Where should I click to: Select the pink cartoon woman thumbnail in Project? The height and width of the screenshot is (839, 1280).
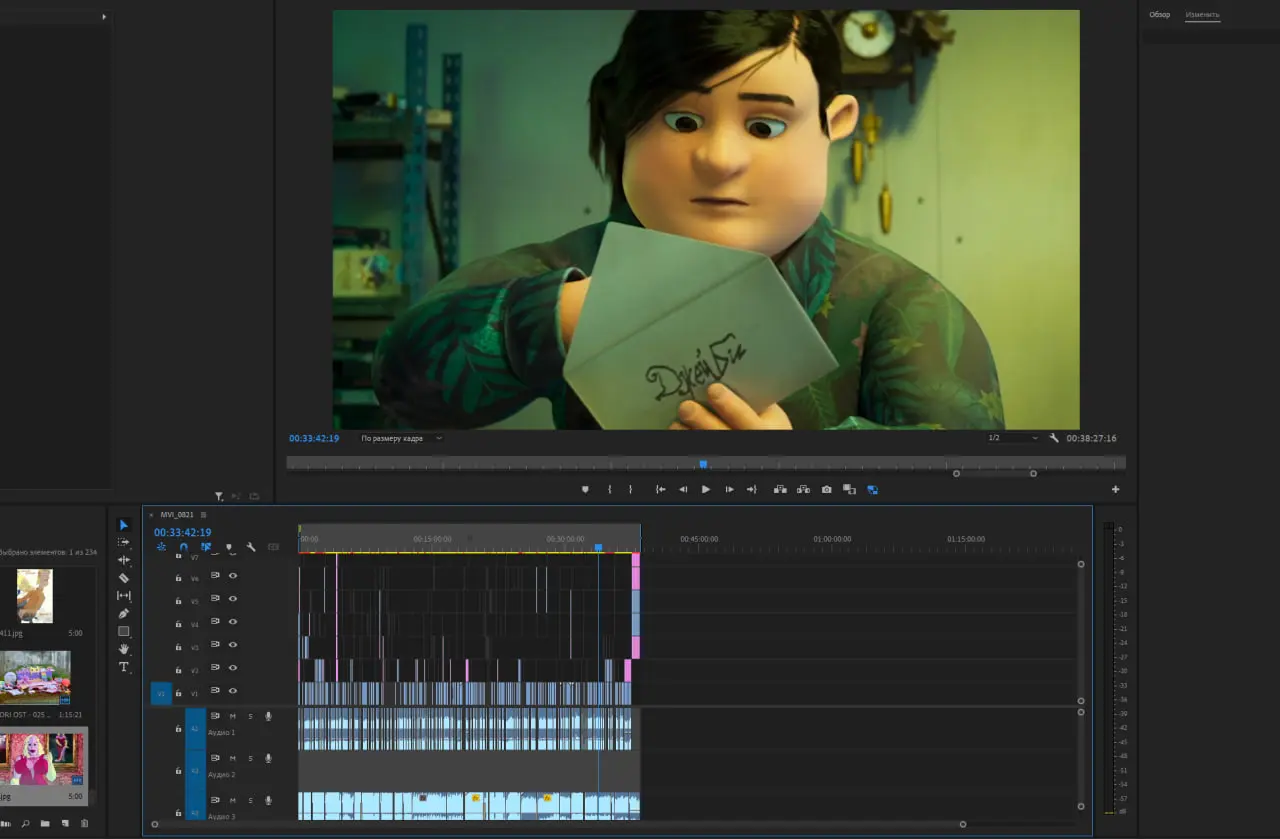(41, 760)
